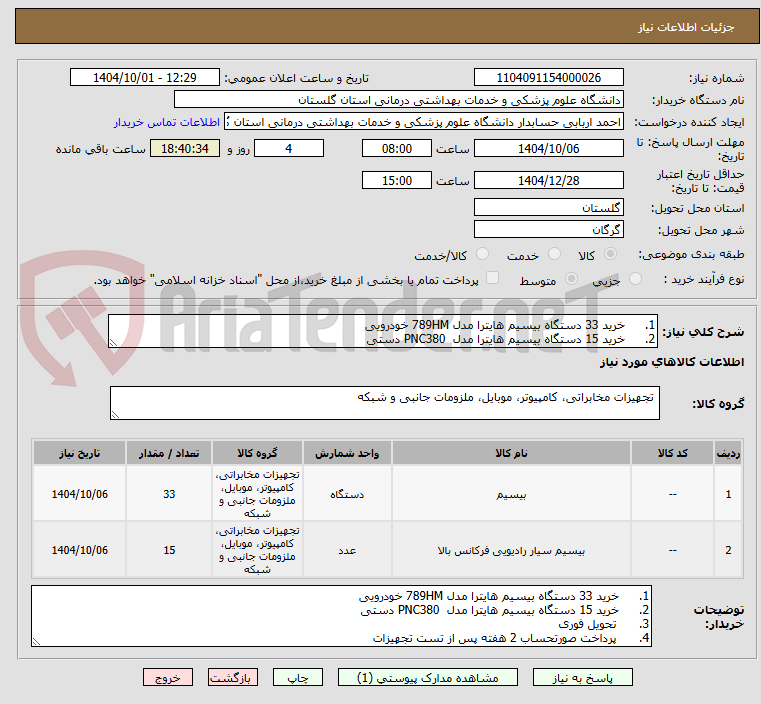Click the delivery province گلستان field
This screenshot has width=761, height=704.
point(548,208)
